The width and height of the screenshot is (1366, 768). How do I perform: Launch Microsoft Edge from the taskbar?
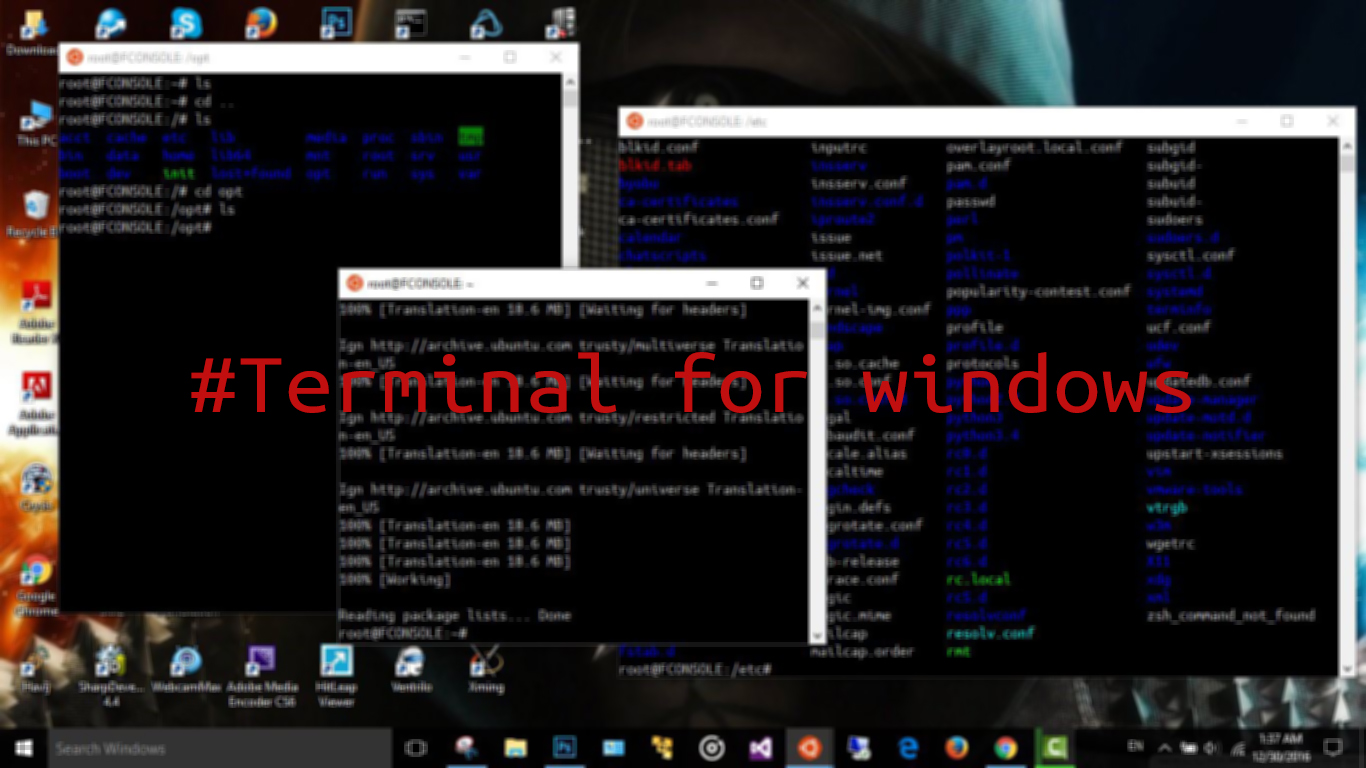907,747
